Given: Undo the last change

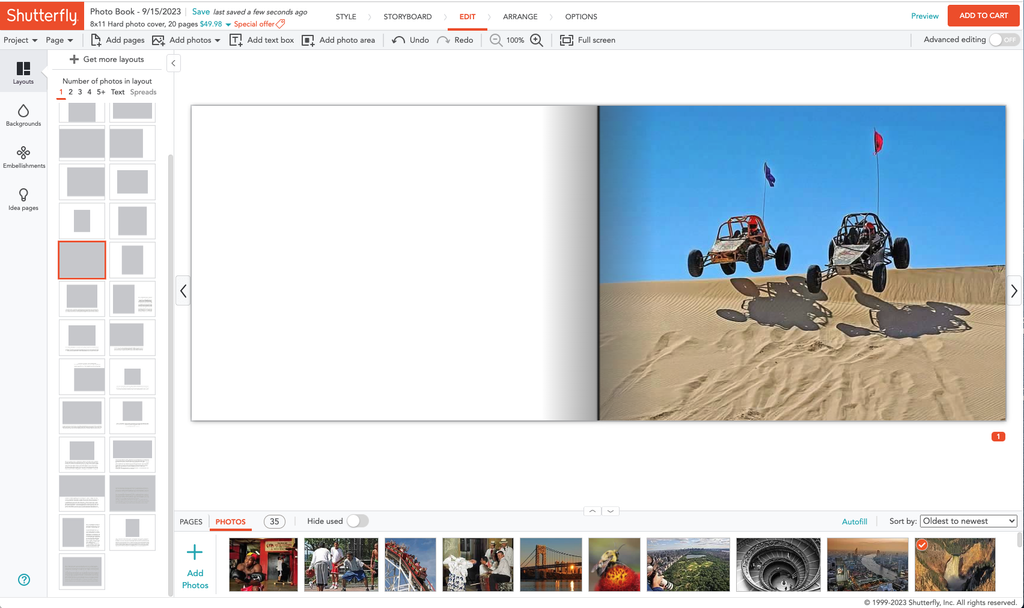Looking at the screenshot, I should point(410,40).
